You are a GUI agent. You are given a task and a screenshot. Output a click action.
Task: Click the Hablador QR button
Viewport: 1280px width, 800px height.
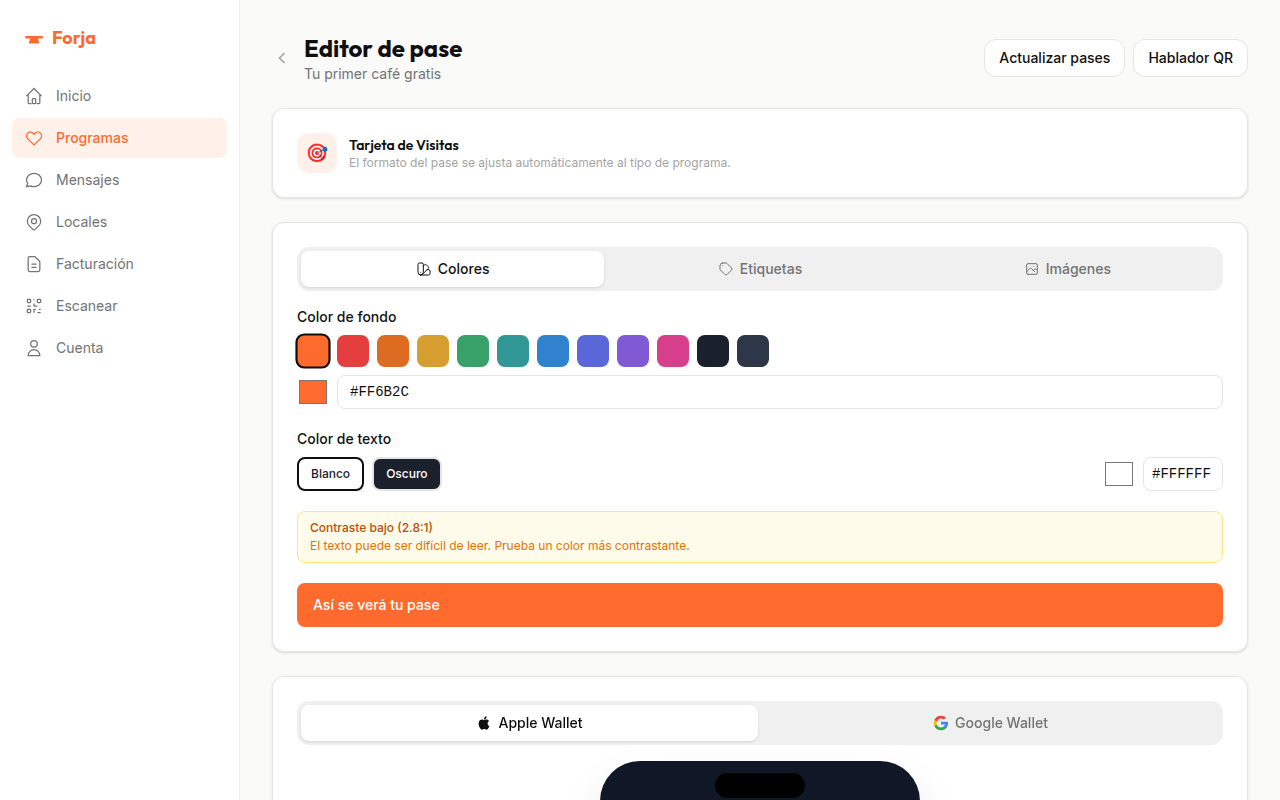[x=1190, y=58]
